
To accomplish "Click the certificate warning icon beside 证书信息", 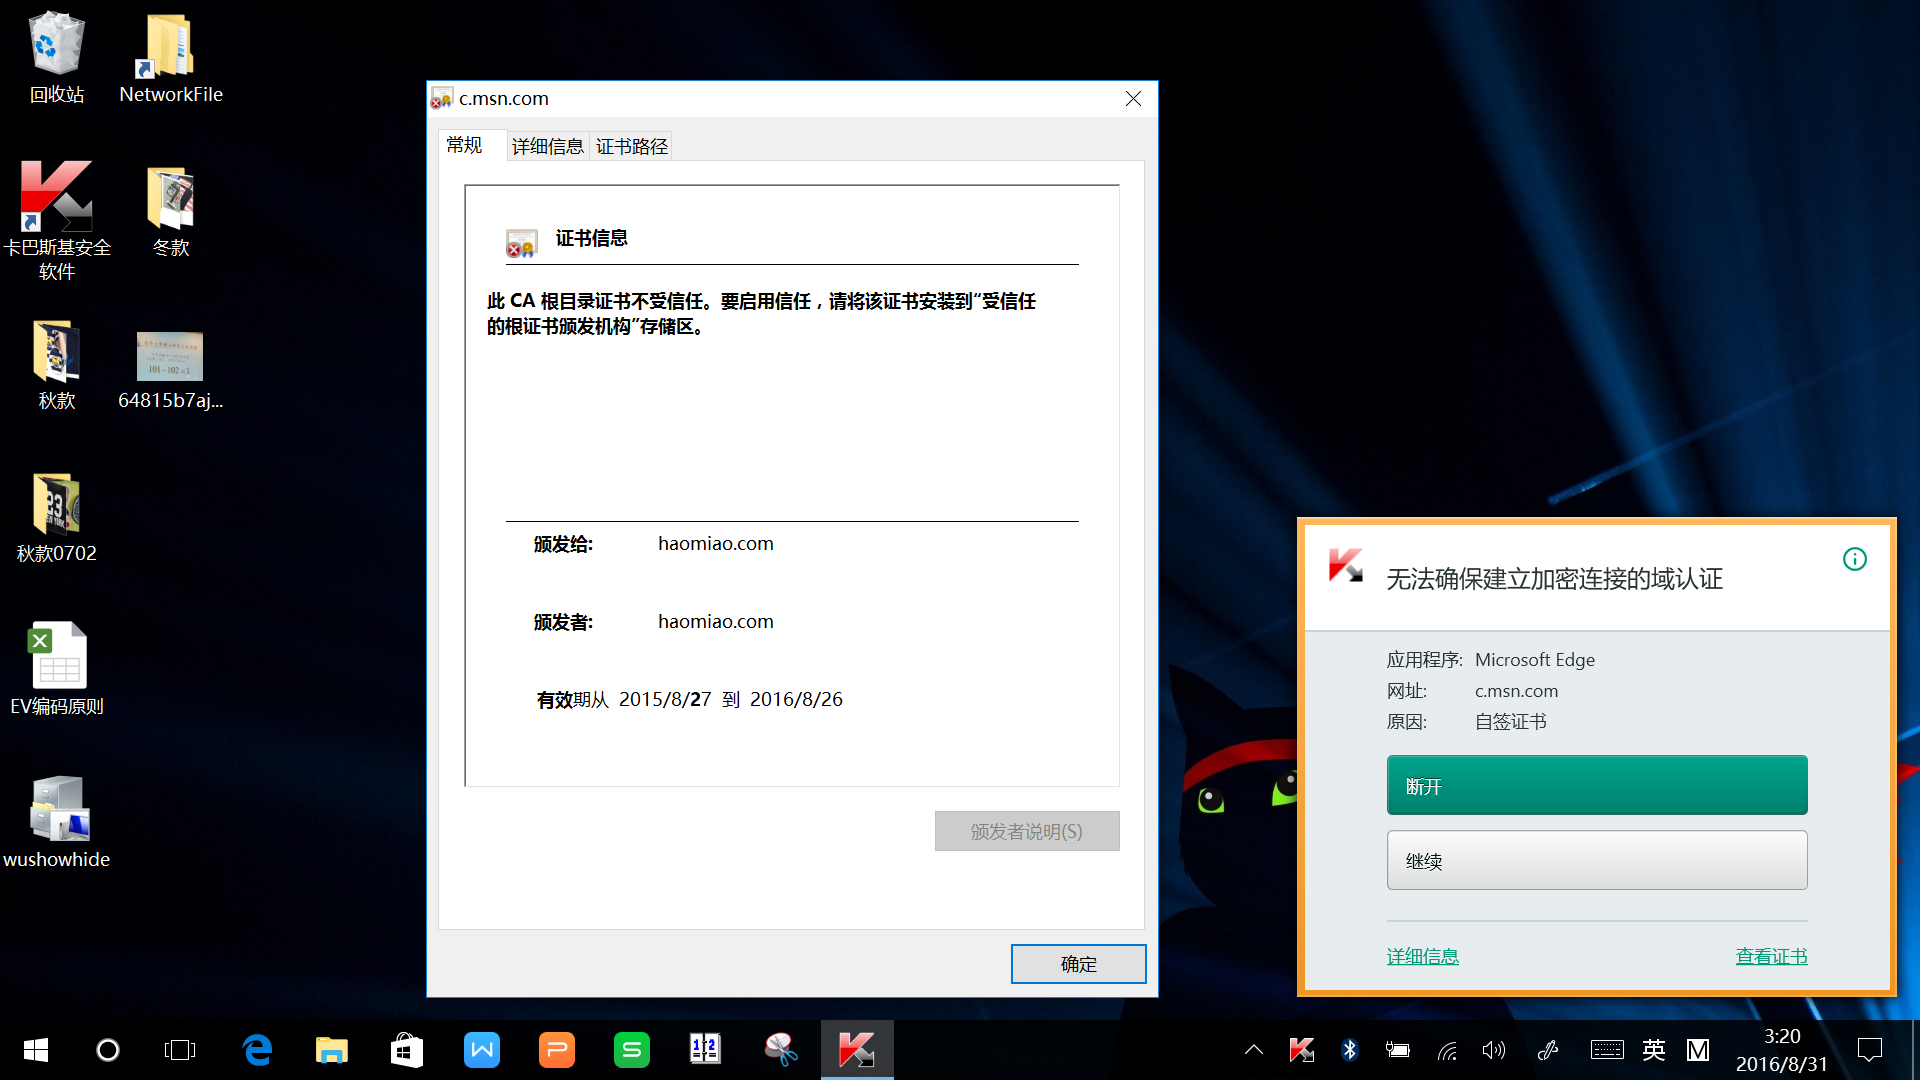I will tap(521, 243).
